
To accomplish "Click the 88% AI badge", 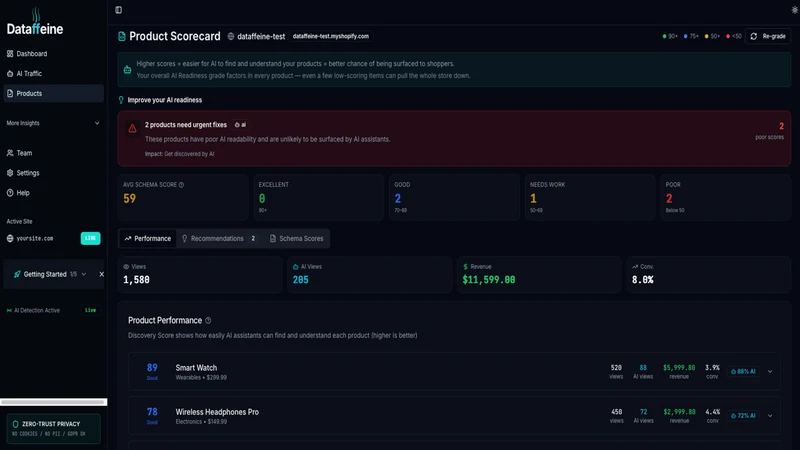I will [743, 371].
